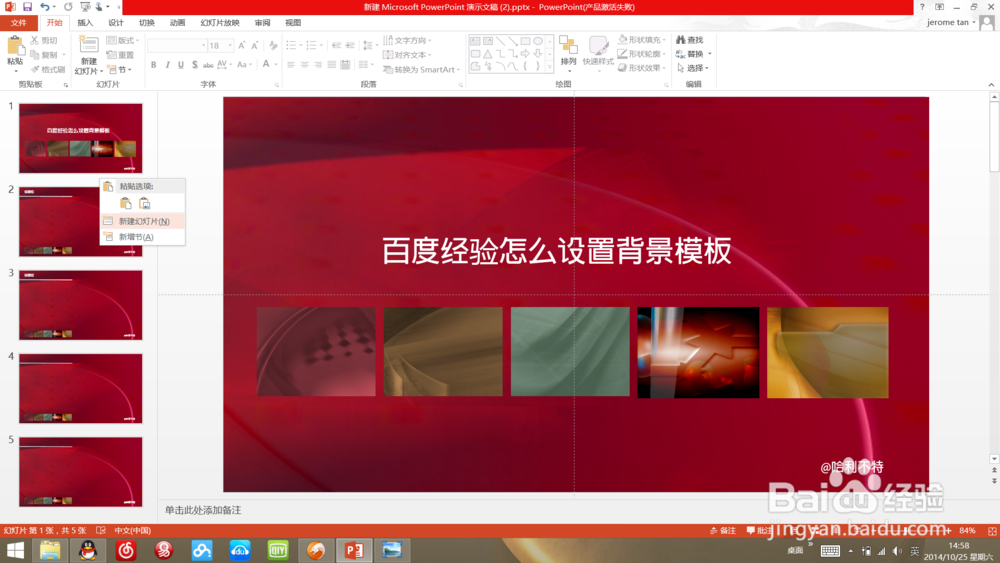The width and height of the screenshot is (1000, 563).
Task: Click the Copy (复制) button
Action: [45, 55]
